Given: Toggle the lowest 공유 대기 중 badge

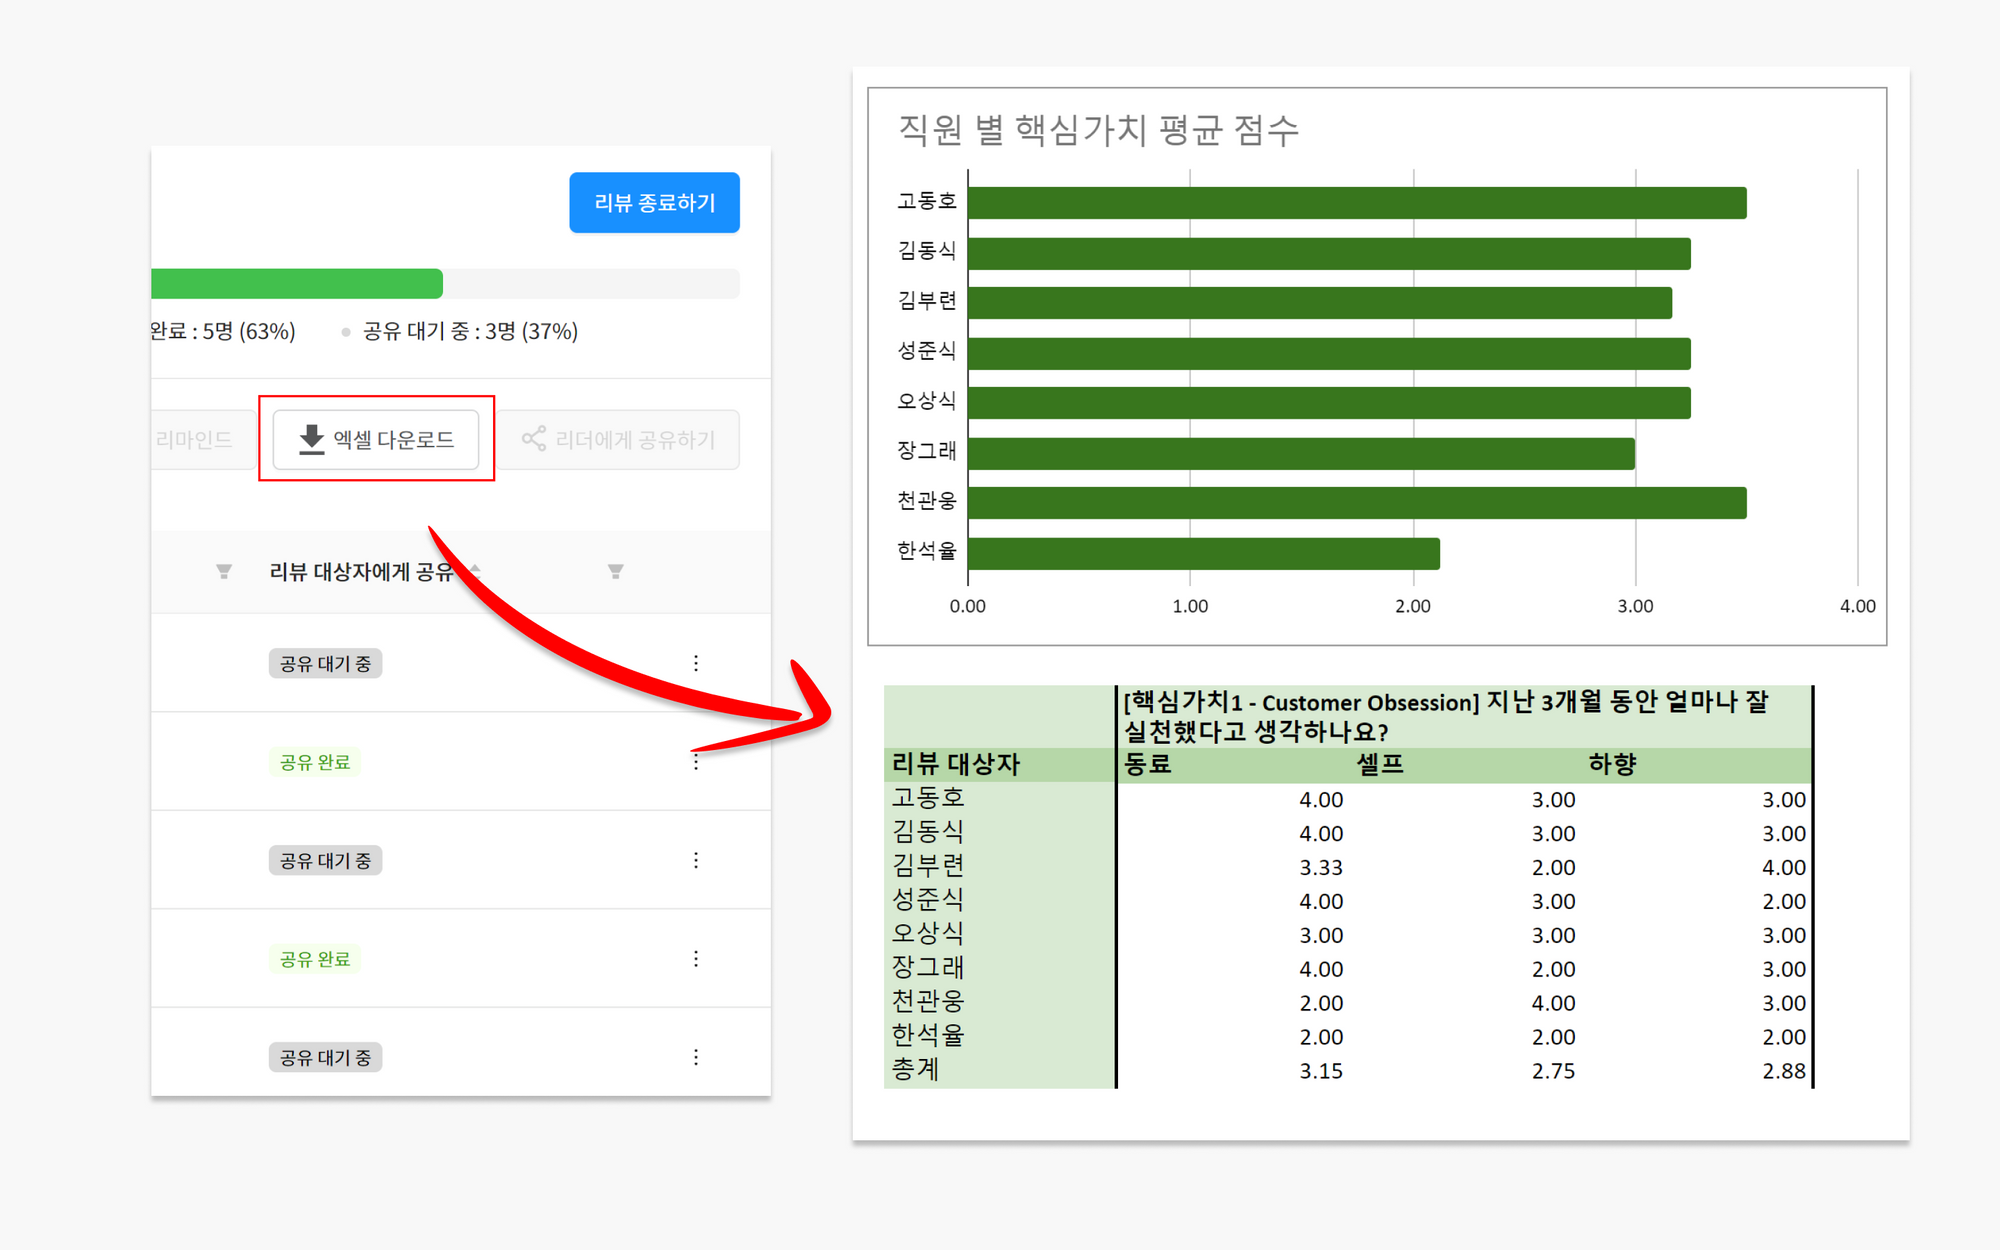Looking at the screenshot, I should click(x=325, y=1057).
